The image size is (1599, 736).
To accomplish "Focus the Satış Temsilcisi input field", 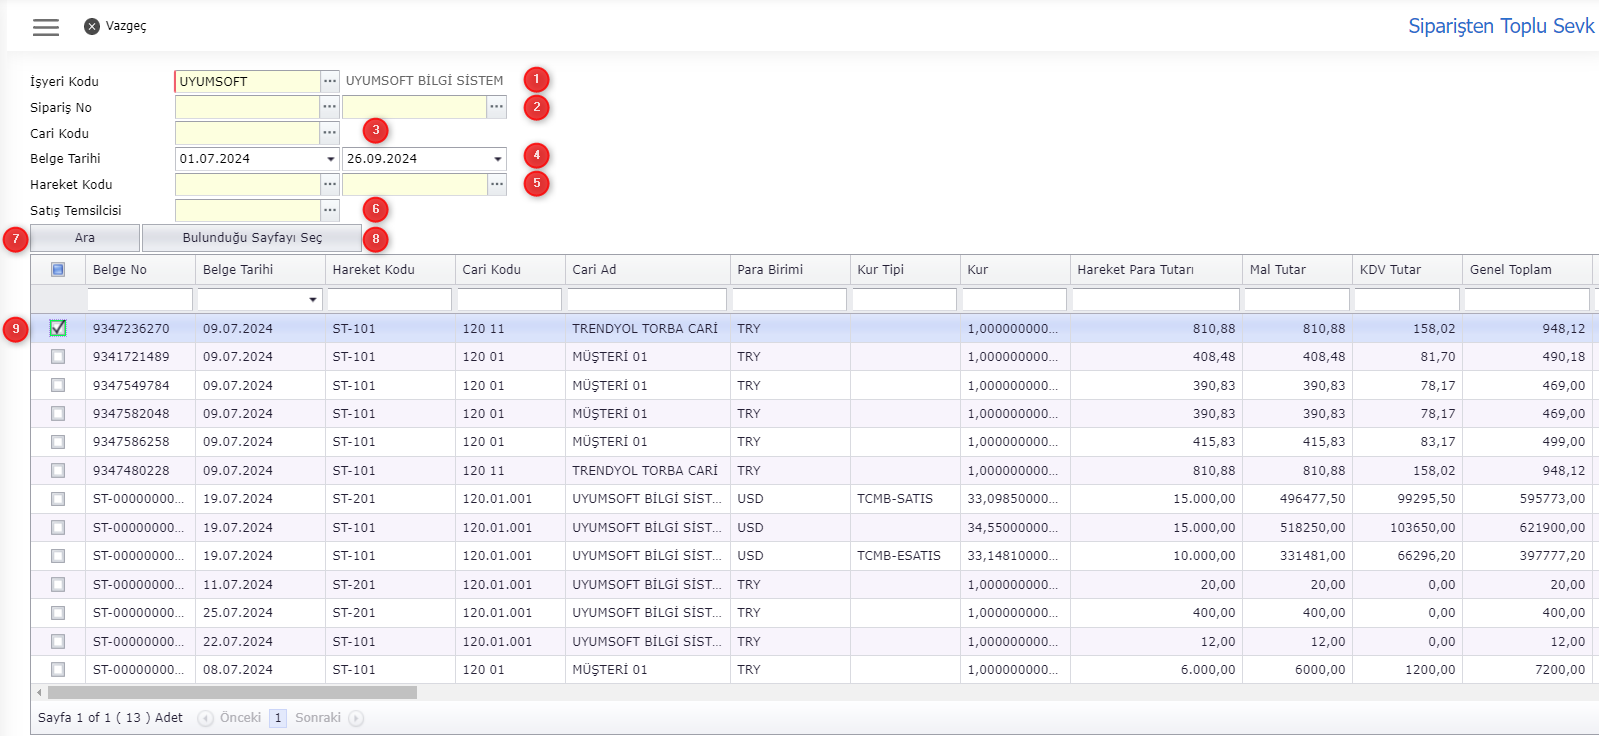I will pyautogui.click(x=247, y=210).
